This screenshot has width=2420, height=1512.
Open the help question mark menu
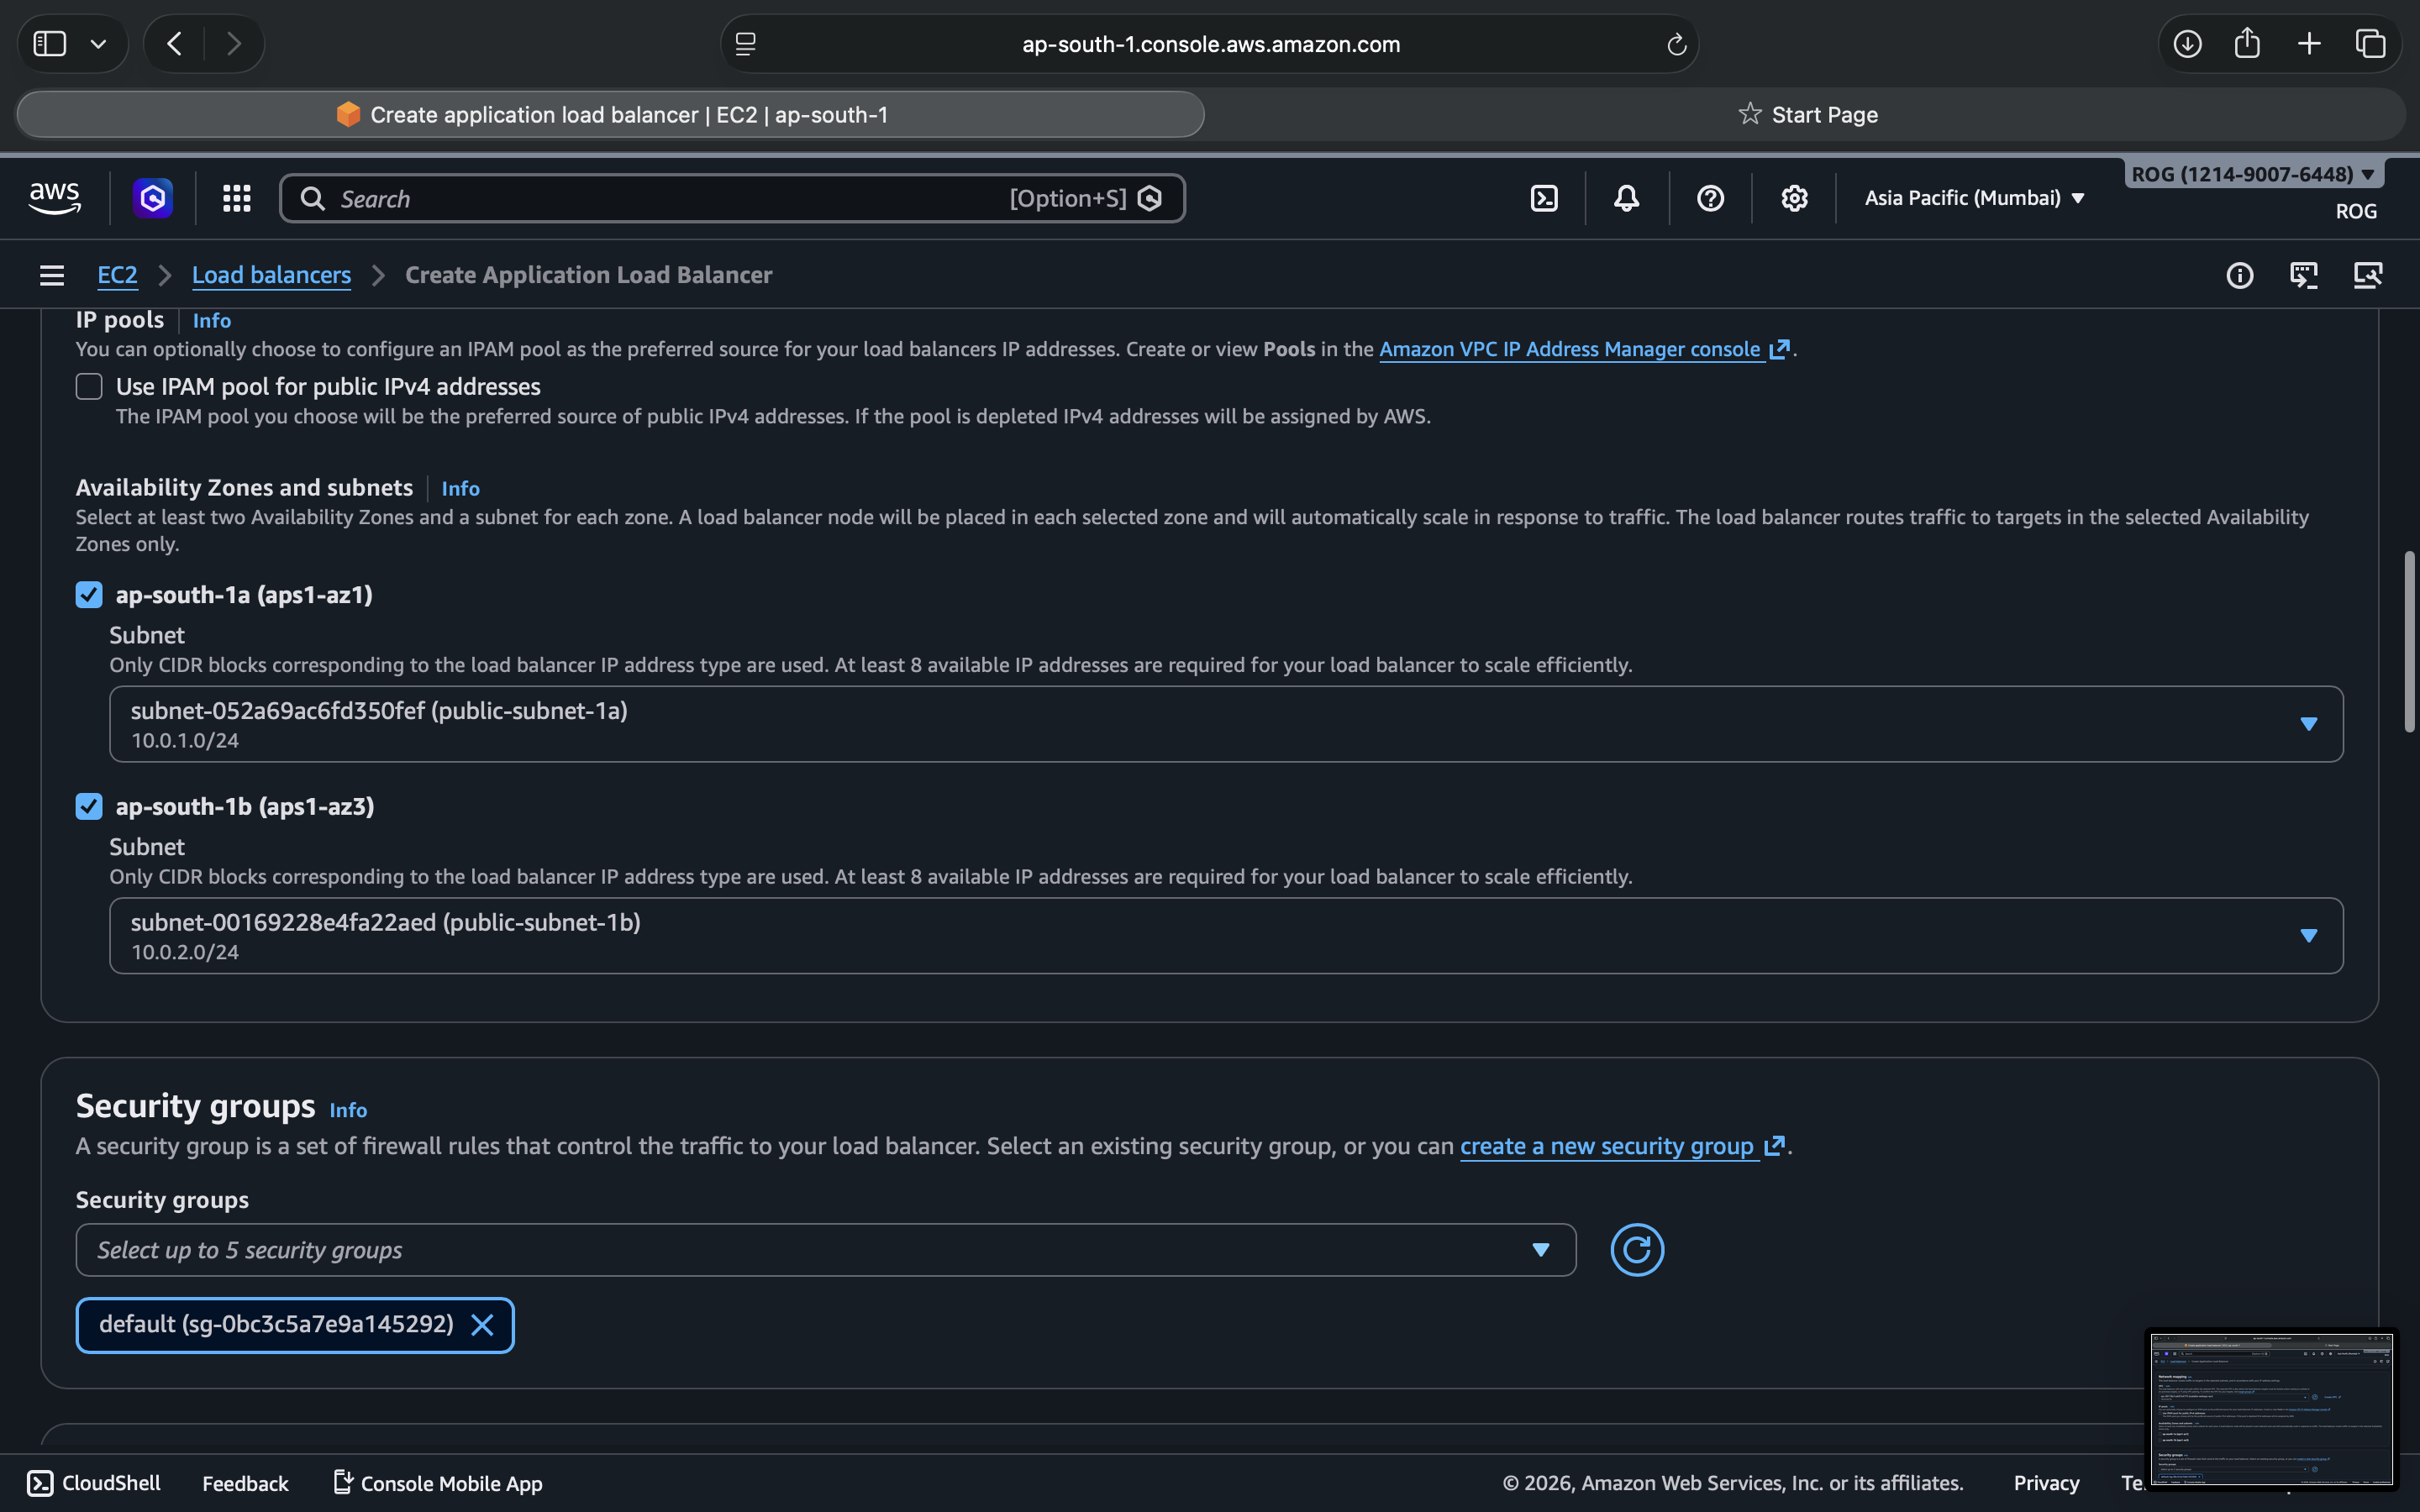(x=1710, y=198)
